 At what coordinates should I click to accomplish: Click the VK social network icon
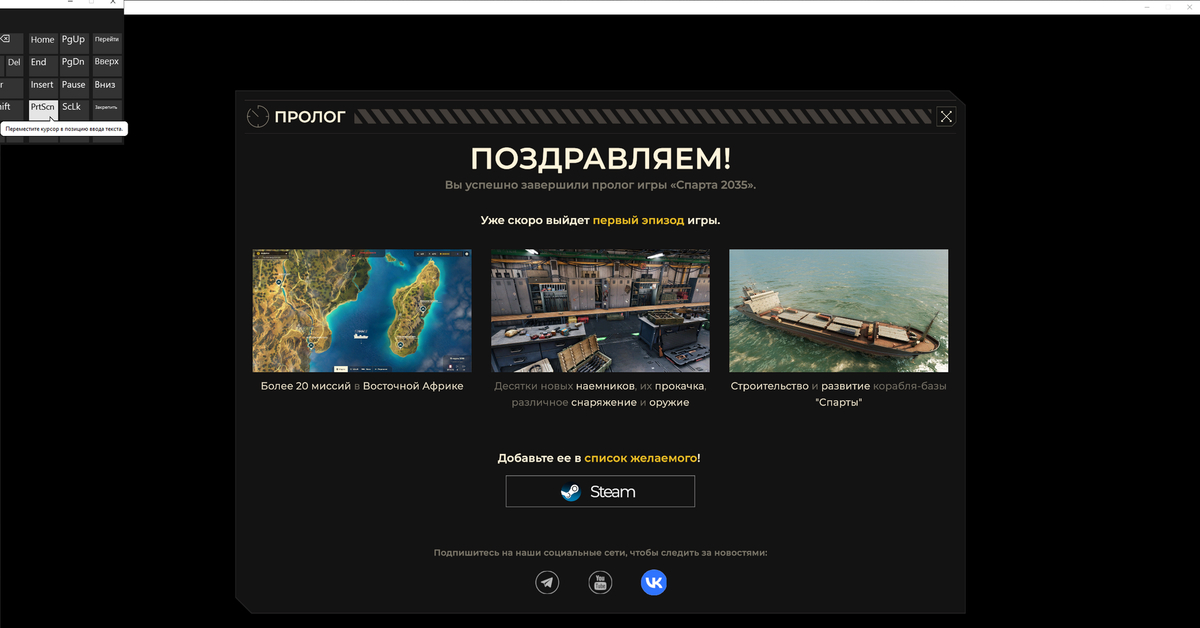pos(653,582)
